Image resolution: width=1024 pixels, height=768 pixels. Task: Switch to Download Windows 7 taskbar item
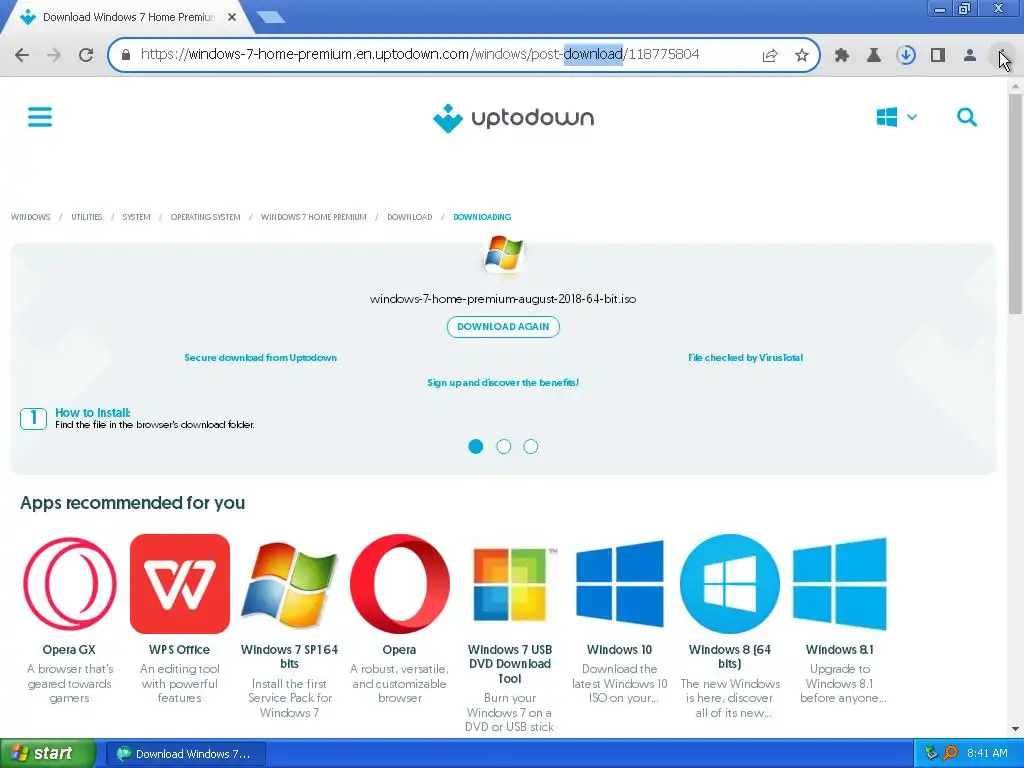pos(185,754)
